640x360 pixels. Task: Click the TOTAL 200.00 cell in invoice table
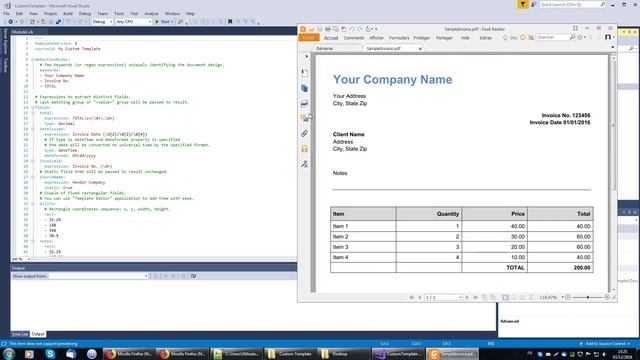pyautogui.click(x=560, y=268)
